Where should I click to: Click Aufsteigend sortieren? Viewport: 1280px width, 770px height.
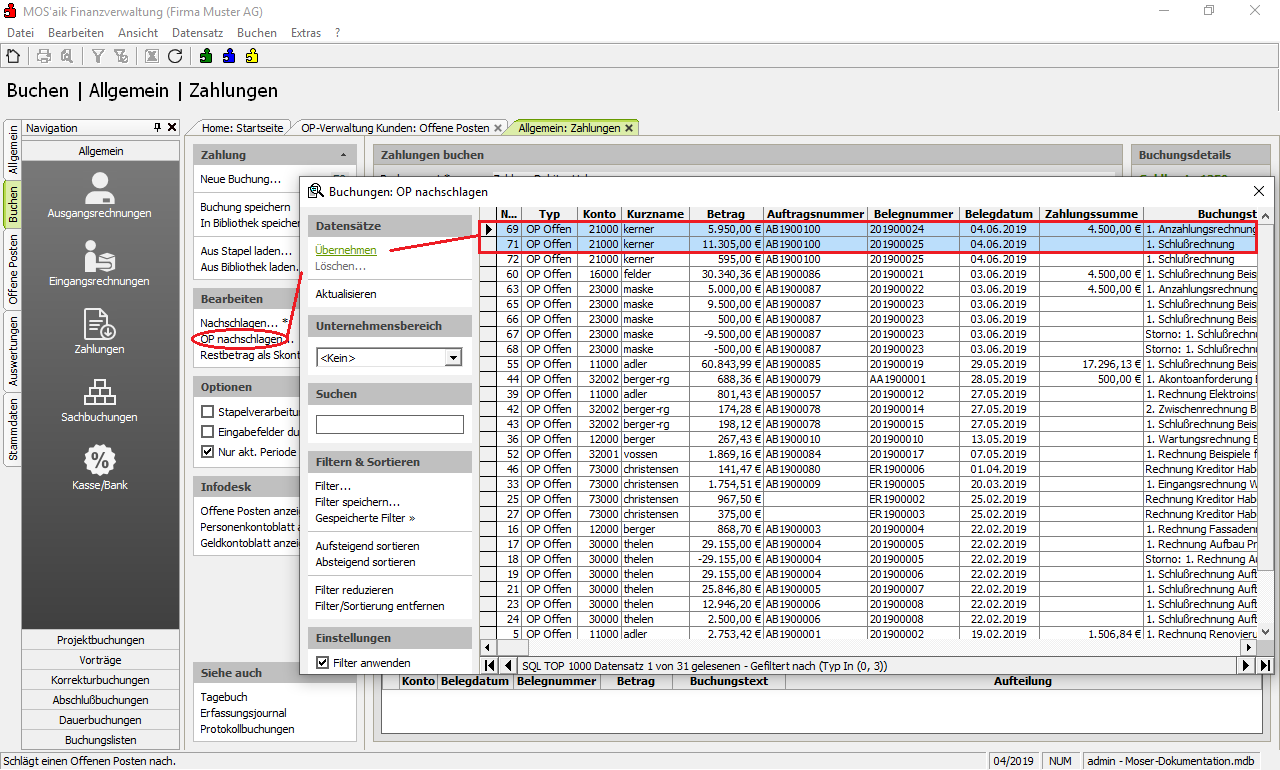point(367,546)
